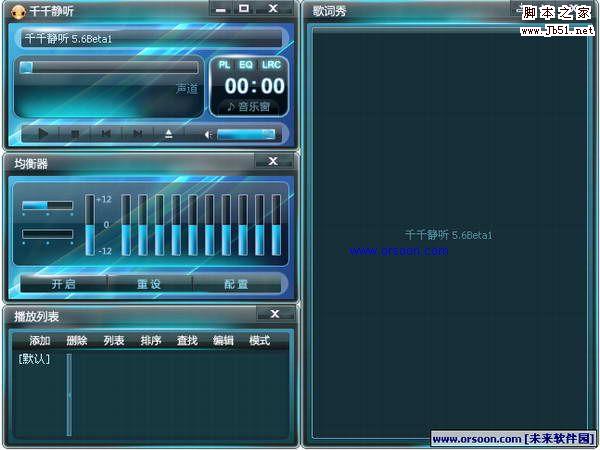Viewport: 600px width, 450px height.
Task: Adjust the main volume slider
Action: pyautogui.click(x=246, y=135)
